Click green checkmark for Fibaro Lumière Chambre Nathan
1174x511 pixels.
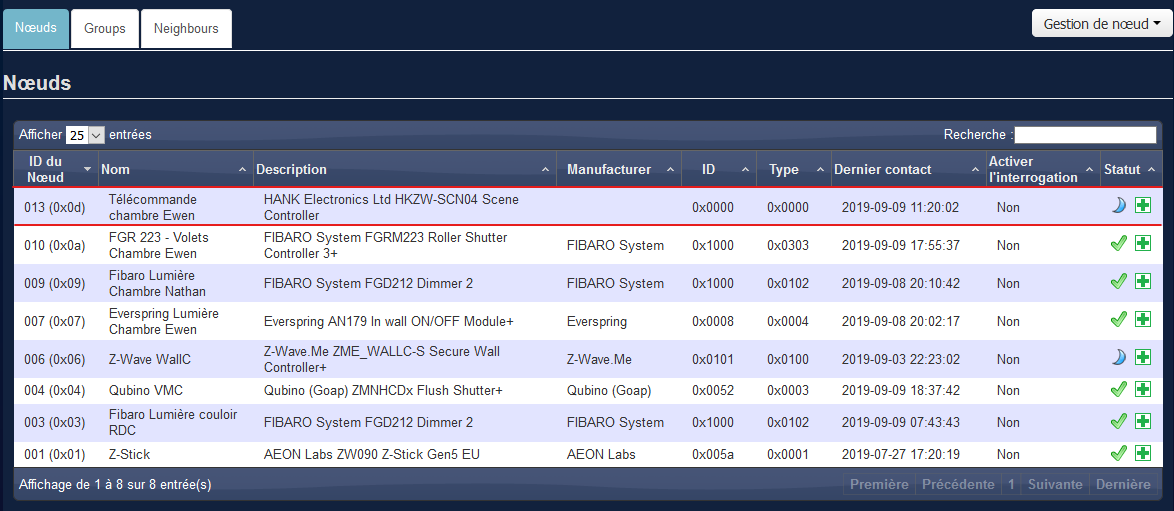[x=1119, y=282]
